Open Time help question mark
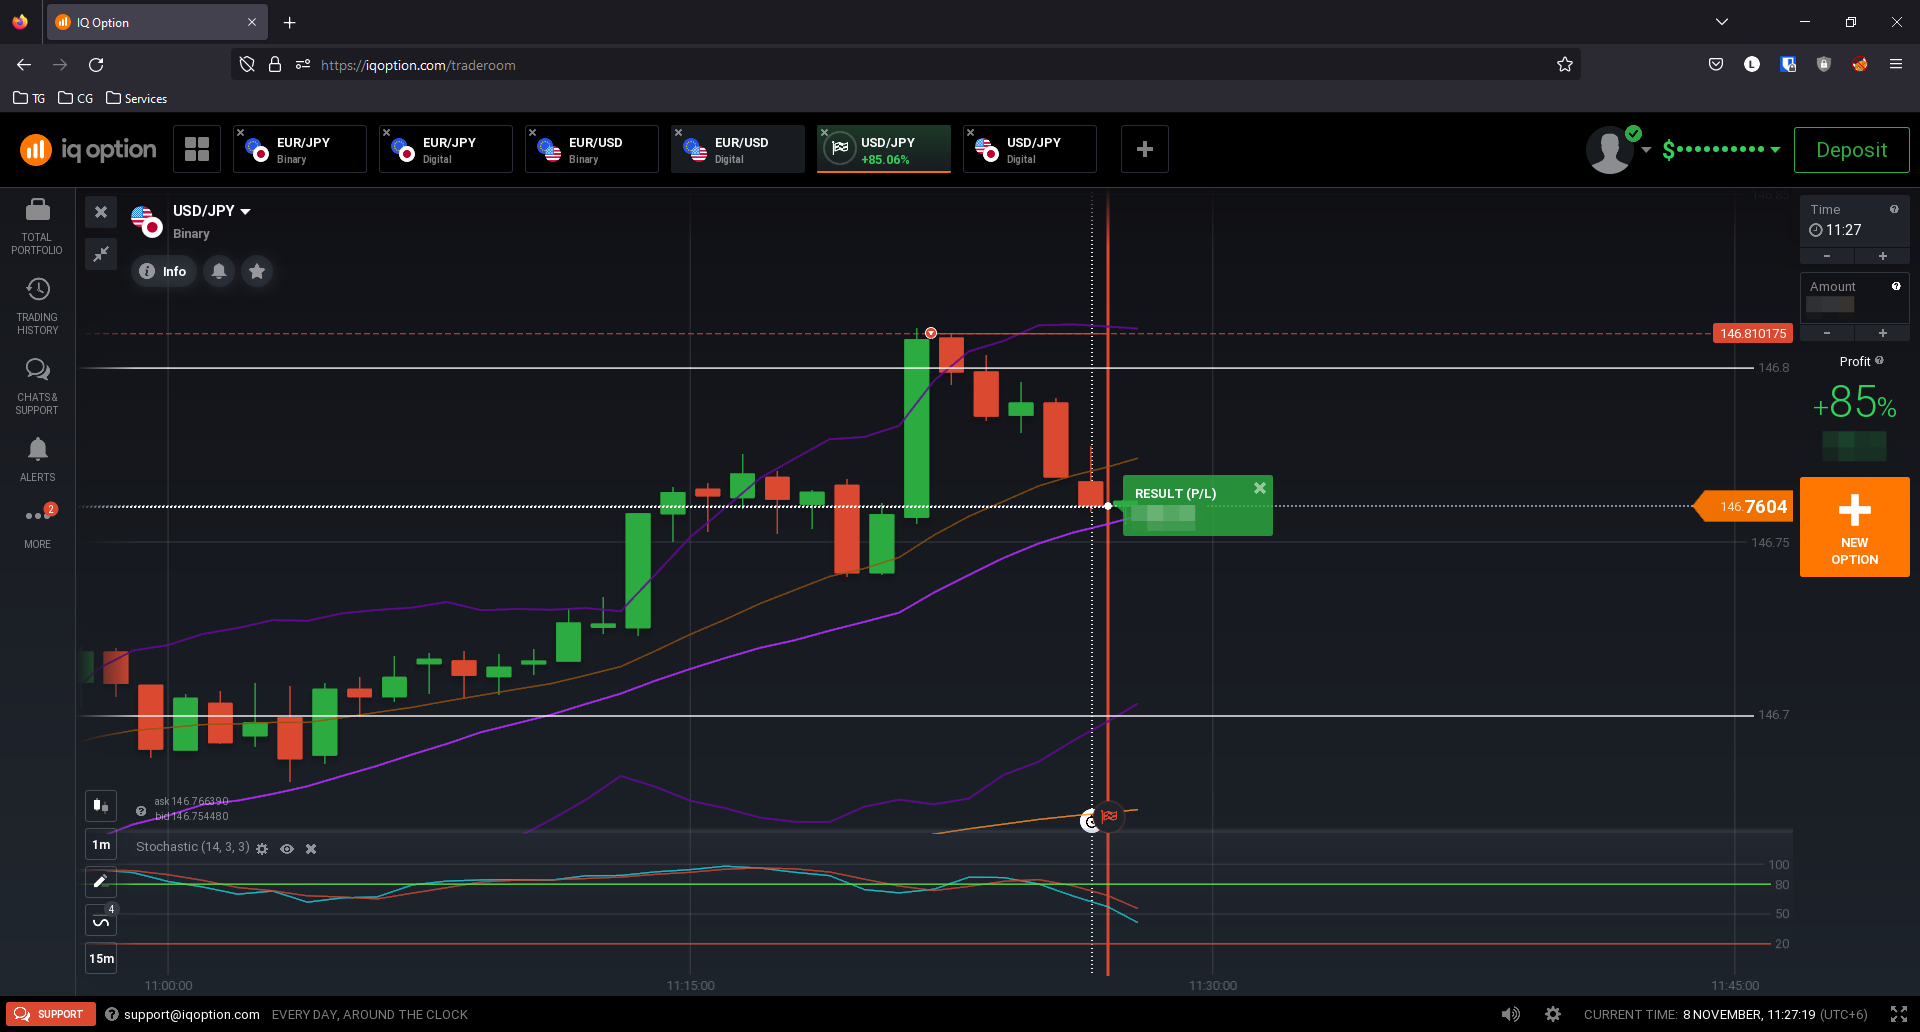 [x=1894, y=209]
